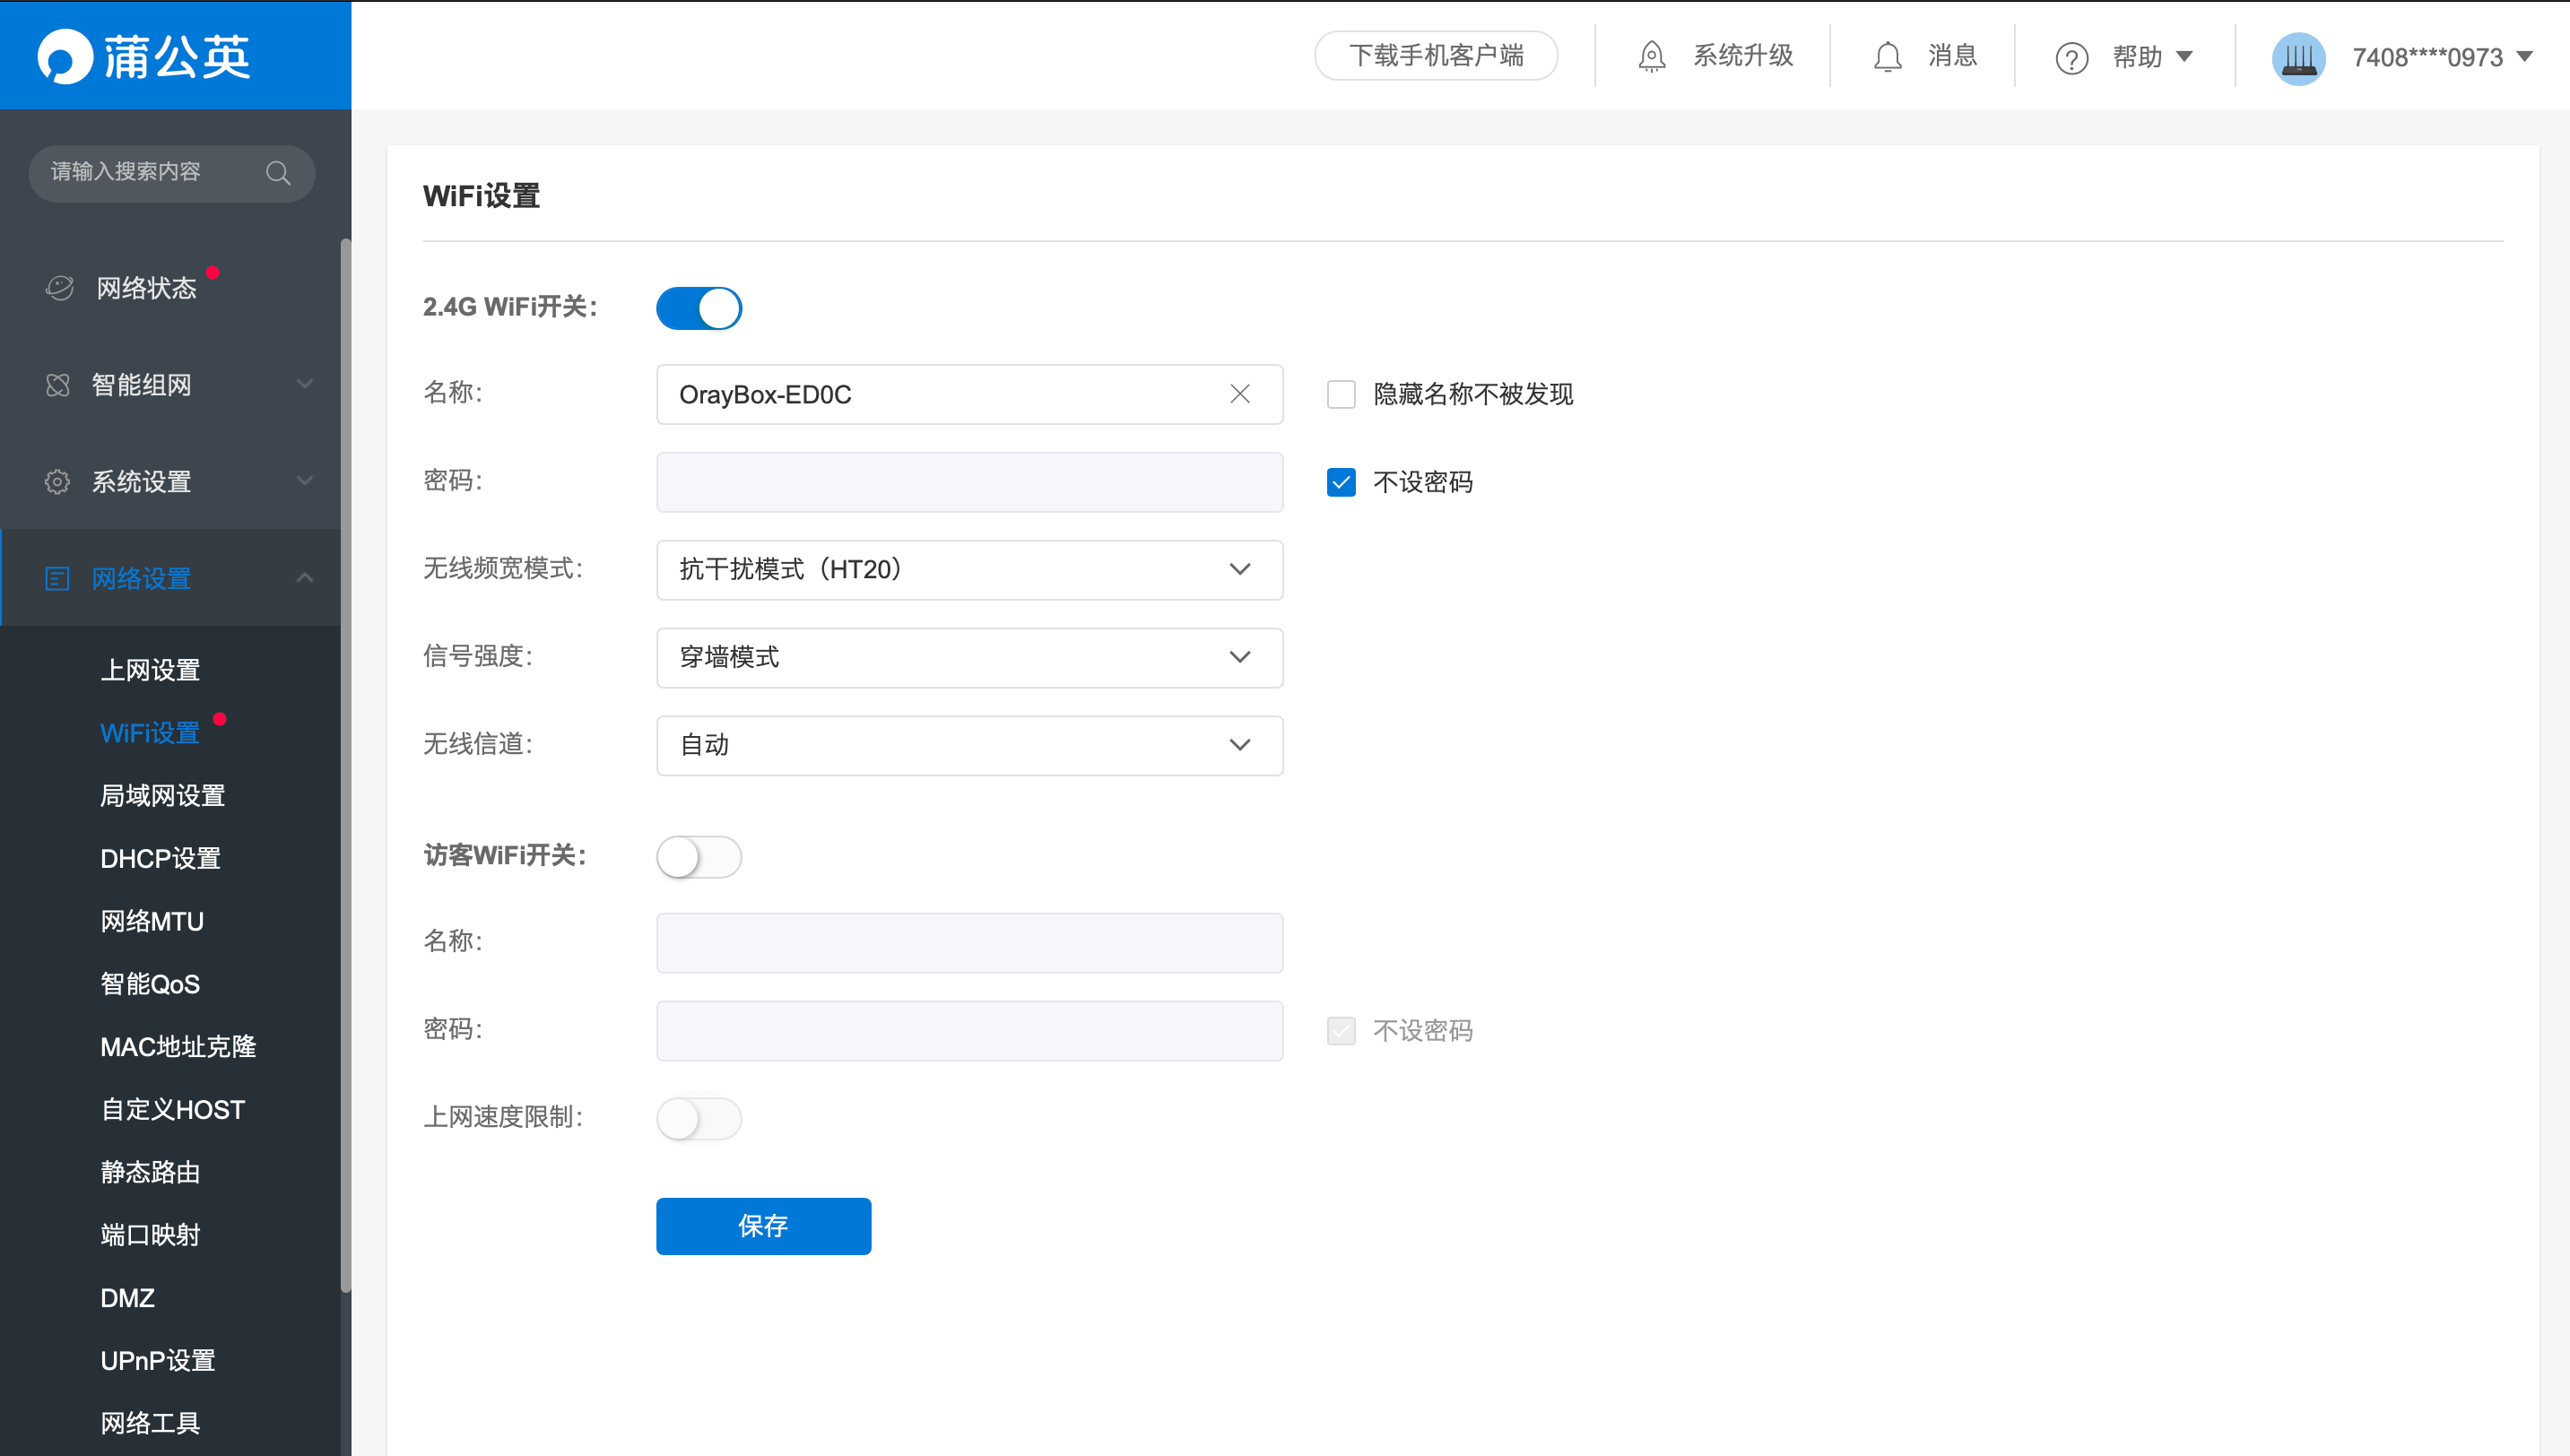This screenshot has width=2570, height=1456.
Task: Go to 端口映射 menu item
Action: 150,1235
